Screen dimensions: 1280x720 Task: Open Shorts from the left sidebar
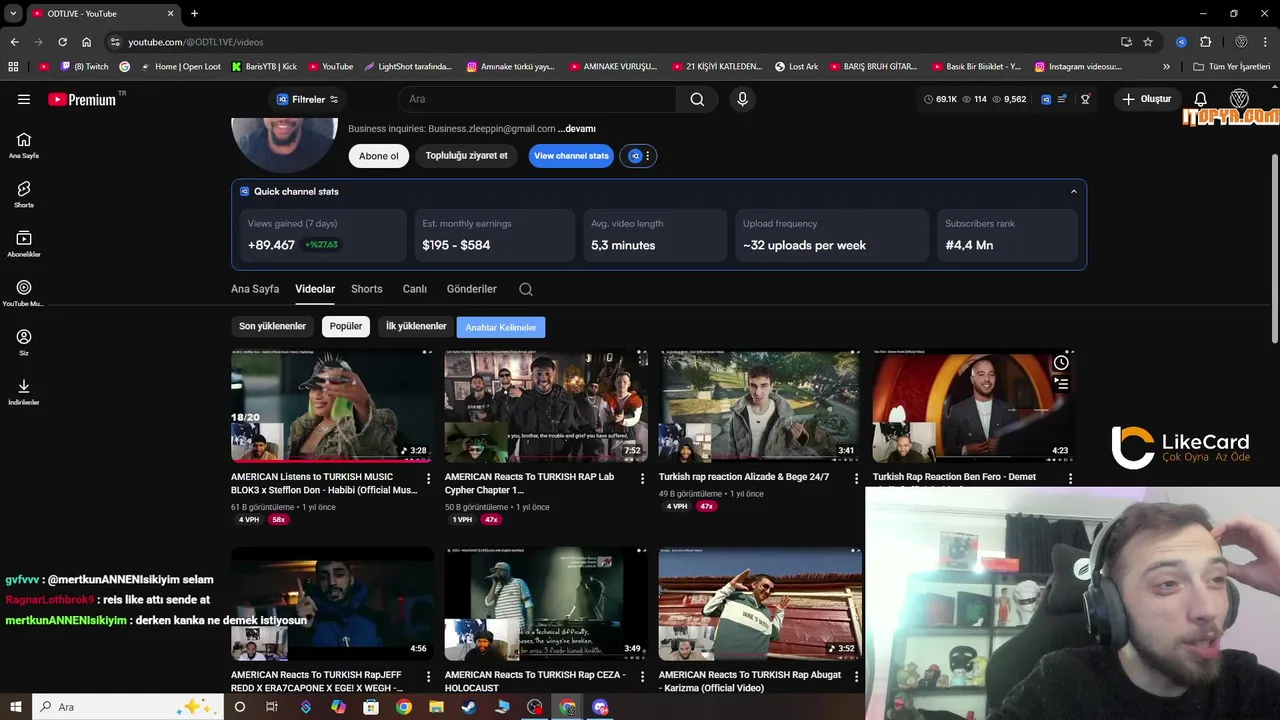click(24, 194)
